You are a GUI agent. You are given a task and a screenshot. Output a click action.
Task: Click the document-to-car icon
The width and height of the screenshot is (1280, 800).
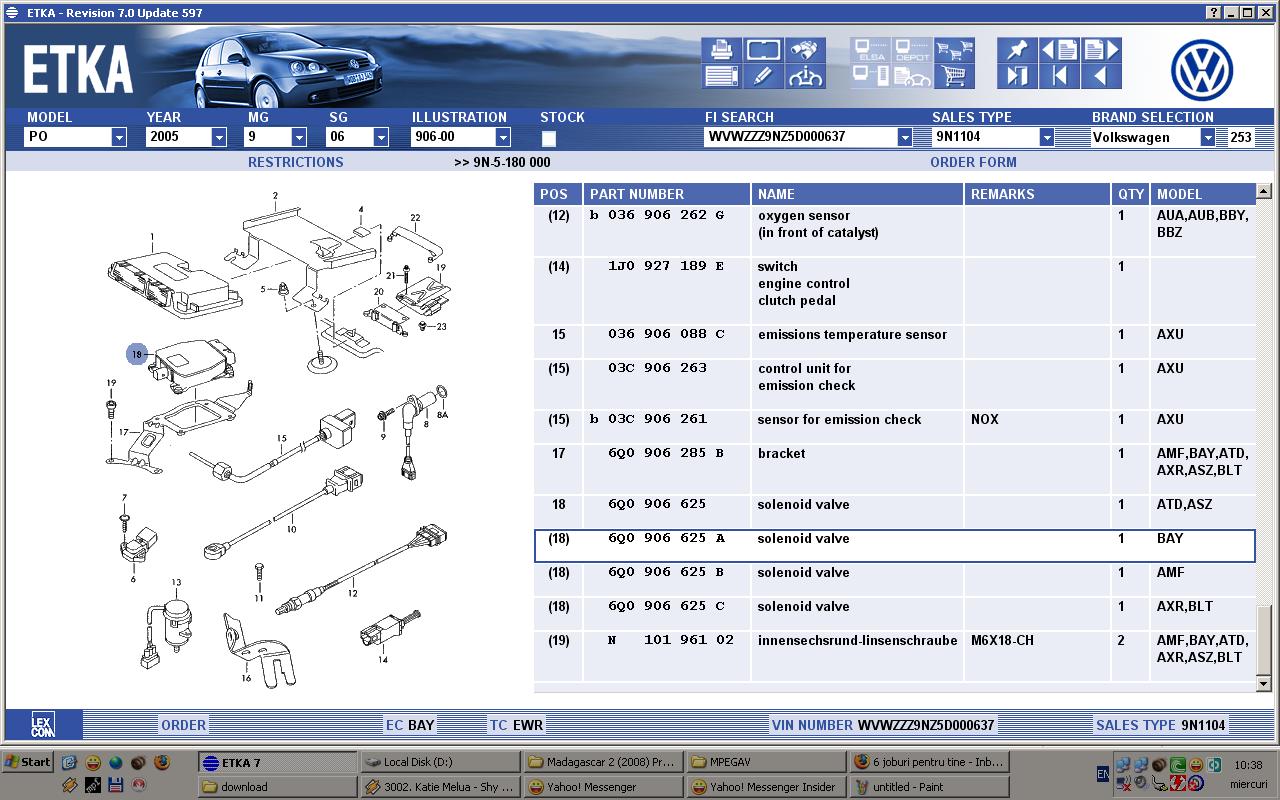[x=912, y=76]
